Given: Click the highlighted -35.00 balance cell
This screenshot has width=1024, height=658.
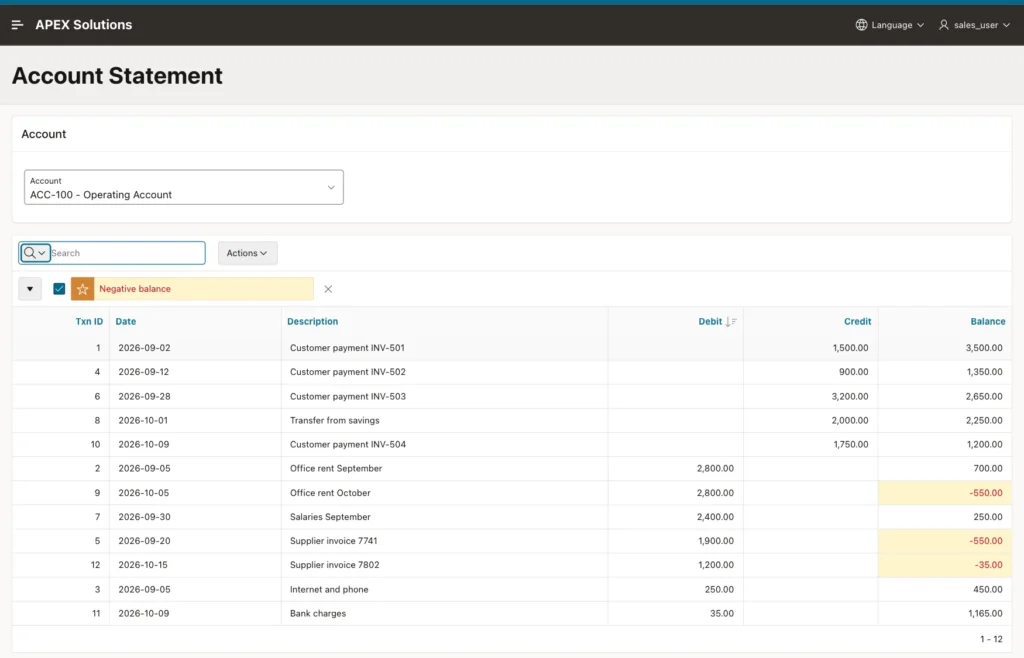Looking at the screenshot, I should (x=944, y=565).
